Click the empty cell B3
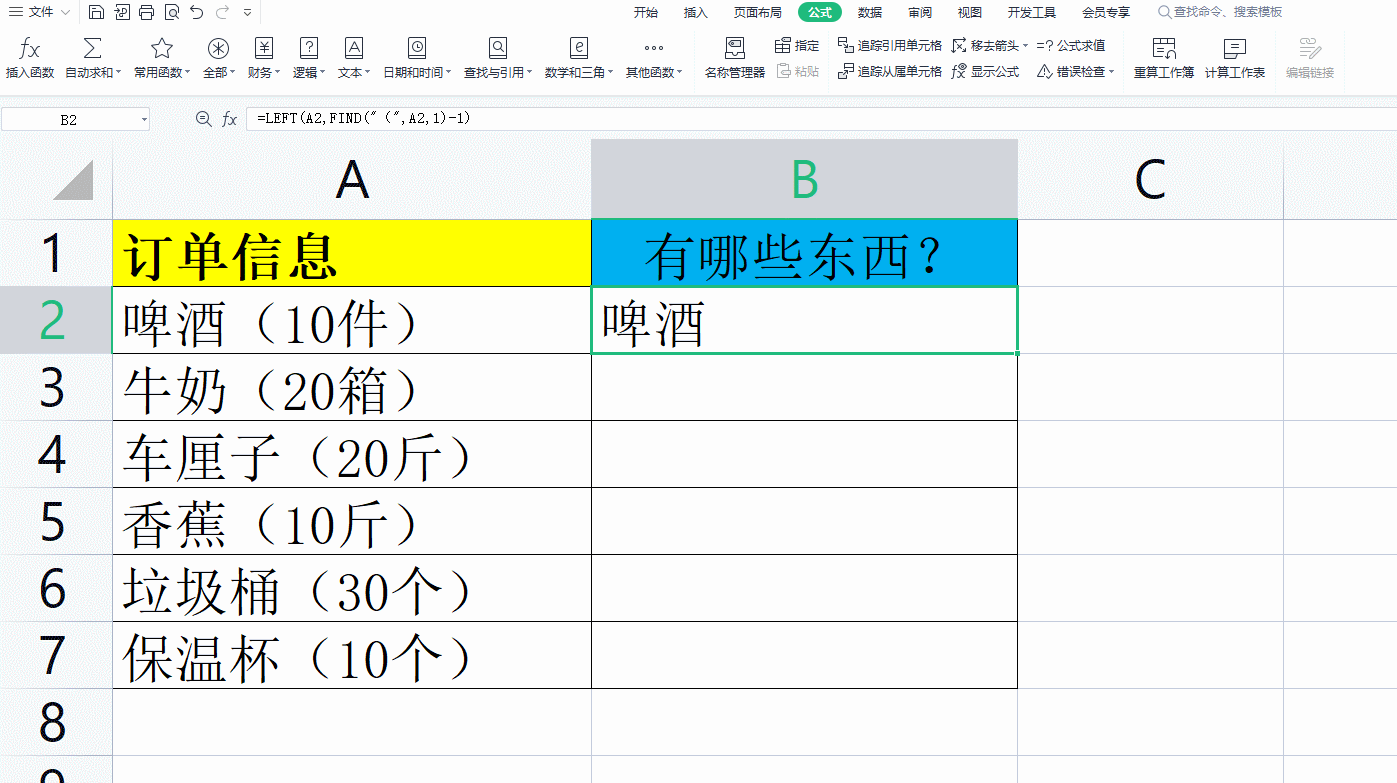 coord(804,387)
